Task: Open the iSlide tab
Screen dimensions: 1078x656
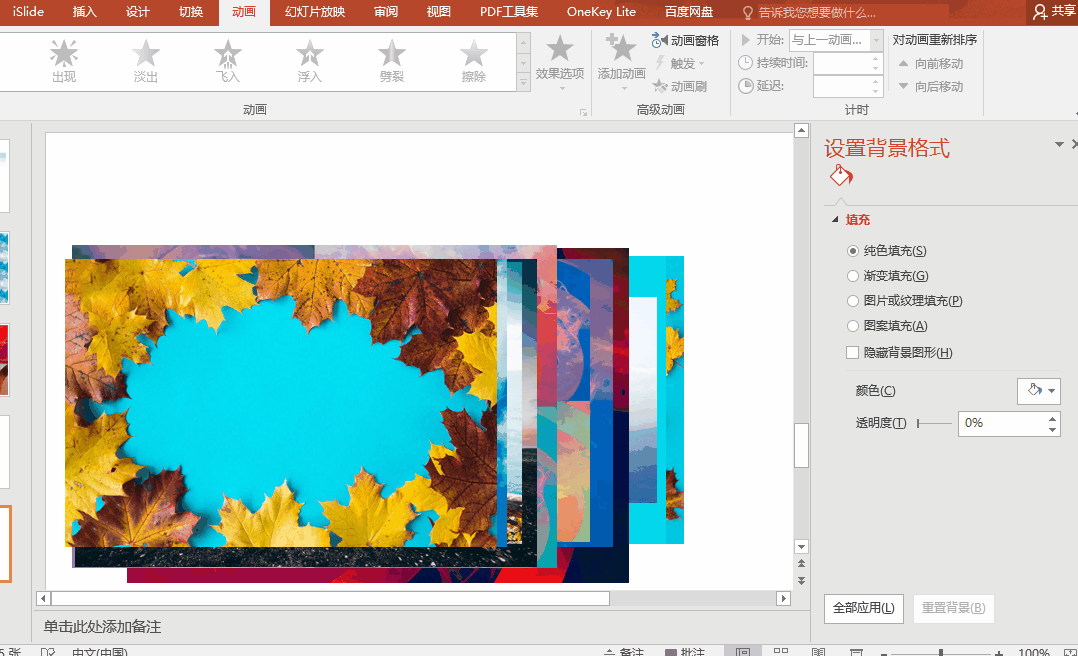Action: pyautogui.click(x=28, y=12)
